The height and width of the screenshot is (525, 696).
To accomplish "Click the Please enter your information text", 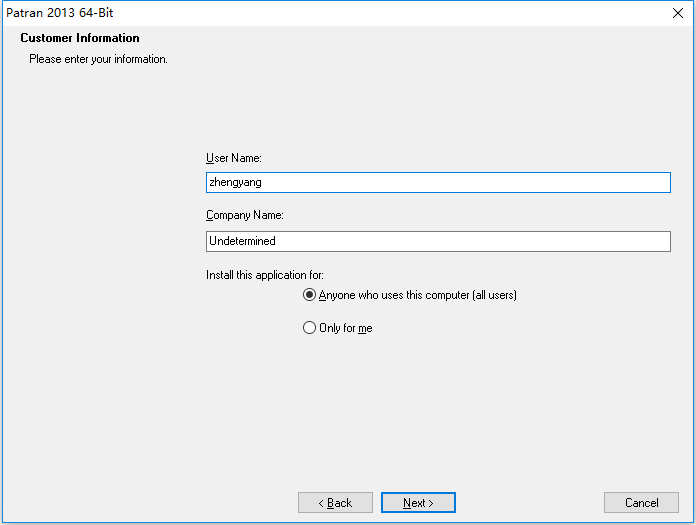I will 99,59.
